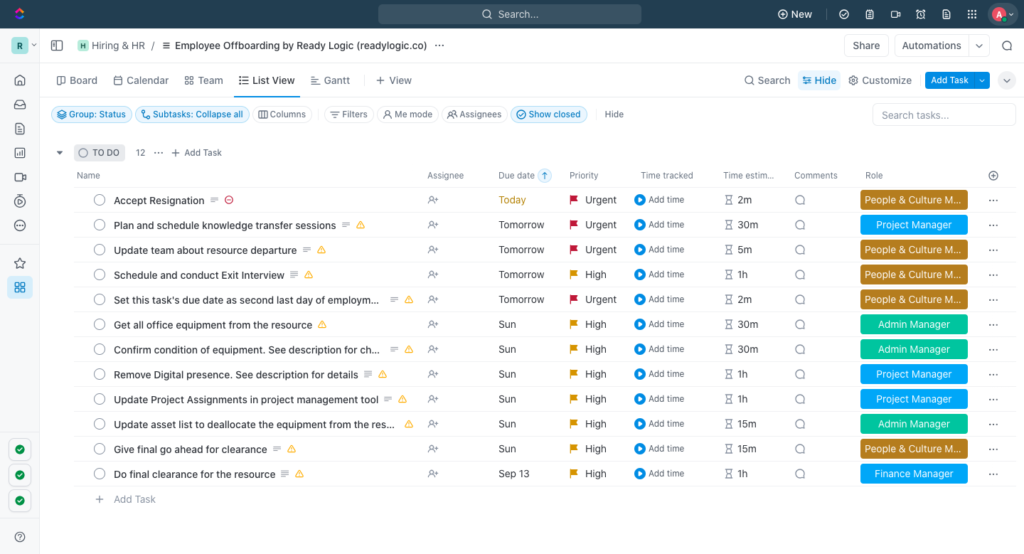Open Inbox from the left sidebar
Viewport: 1024px width, 554px height.
tap(20, 105)
